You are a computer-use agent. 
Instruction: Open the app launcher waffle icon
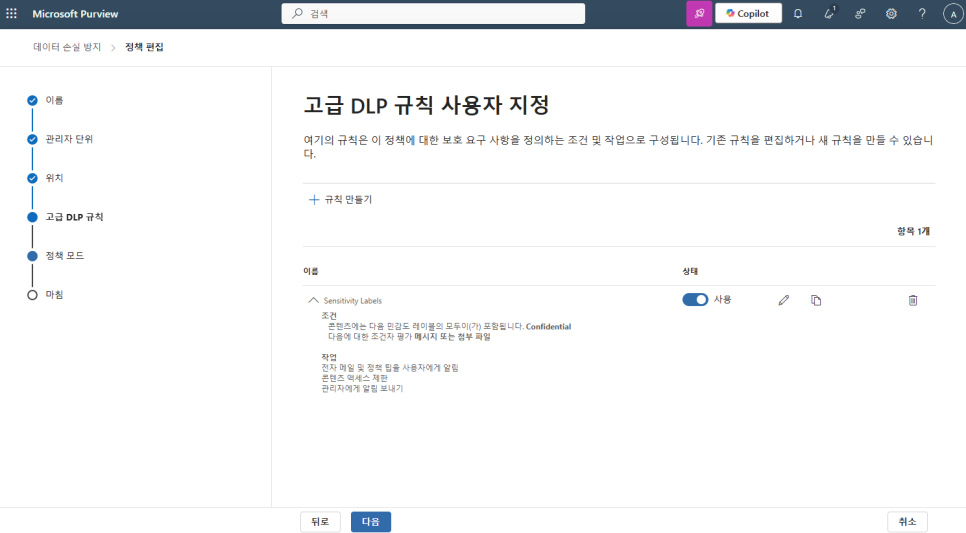[x=11, y=13]
